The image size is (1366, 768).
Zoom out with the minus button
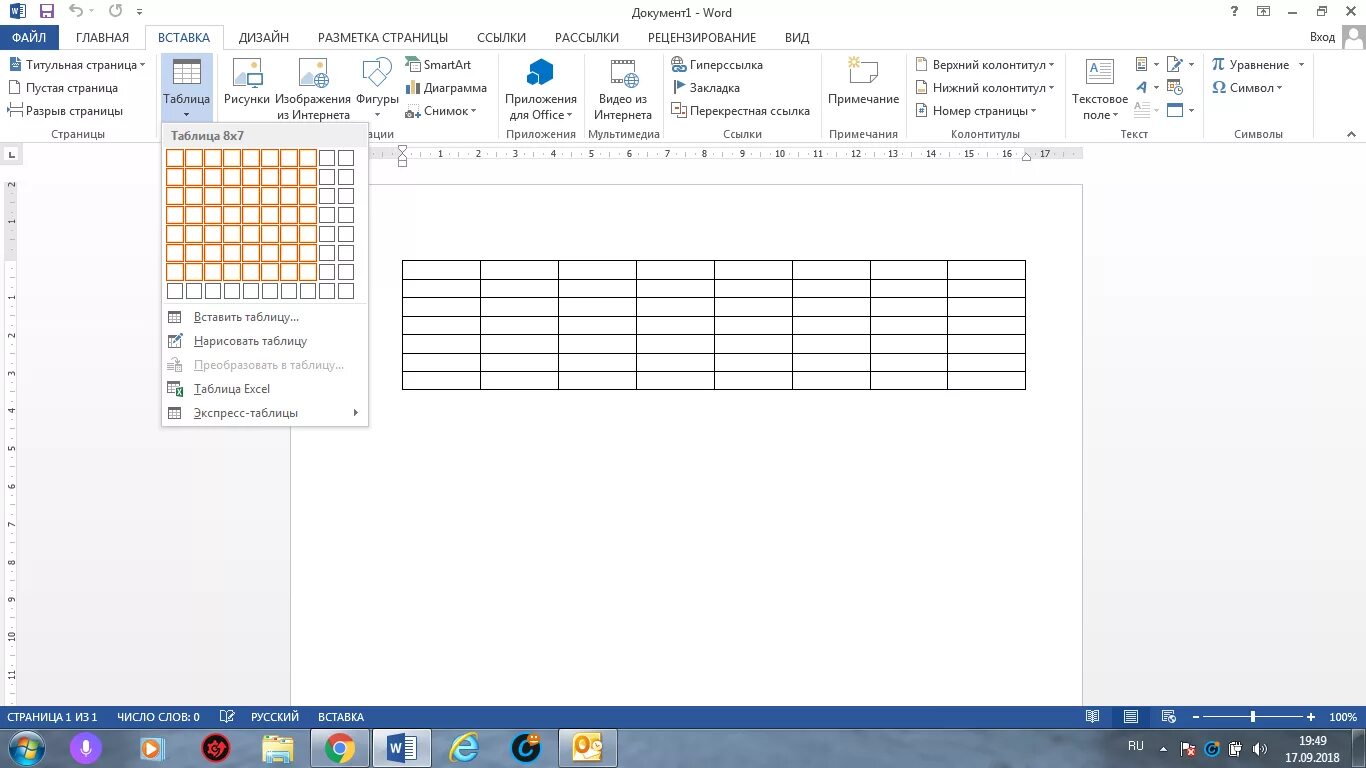click(1194, 717)
